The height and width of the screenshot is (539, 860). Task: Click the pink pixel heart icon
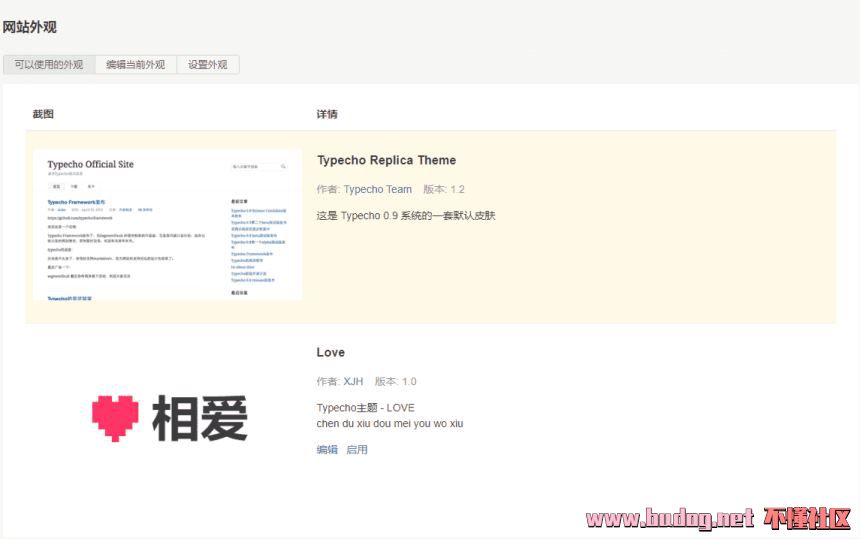click(115, 418)
